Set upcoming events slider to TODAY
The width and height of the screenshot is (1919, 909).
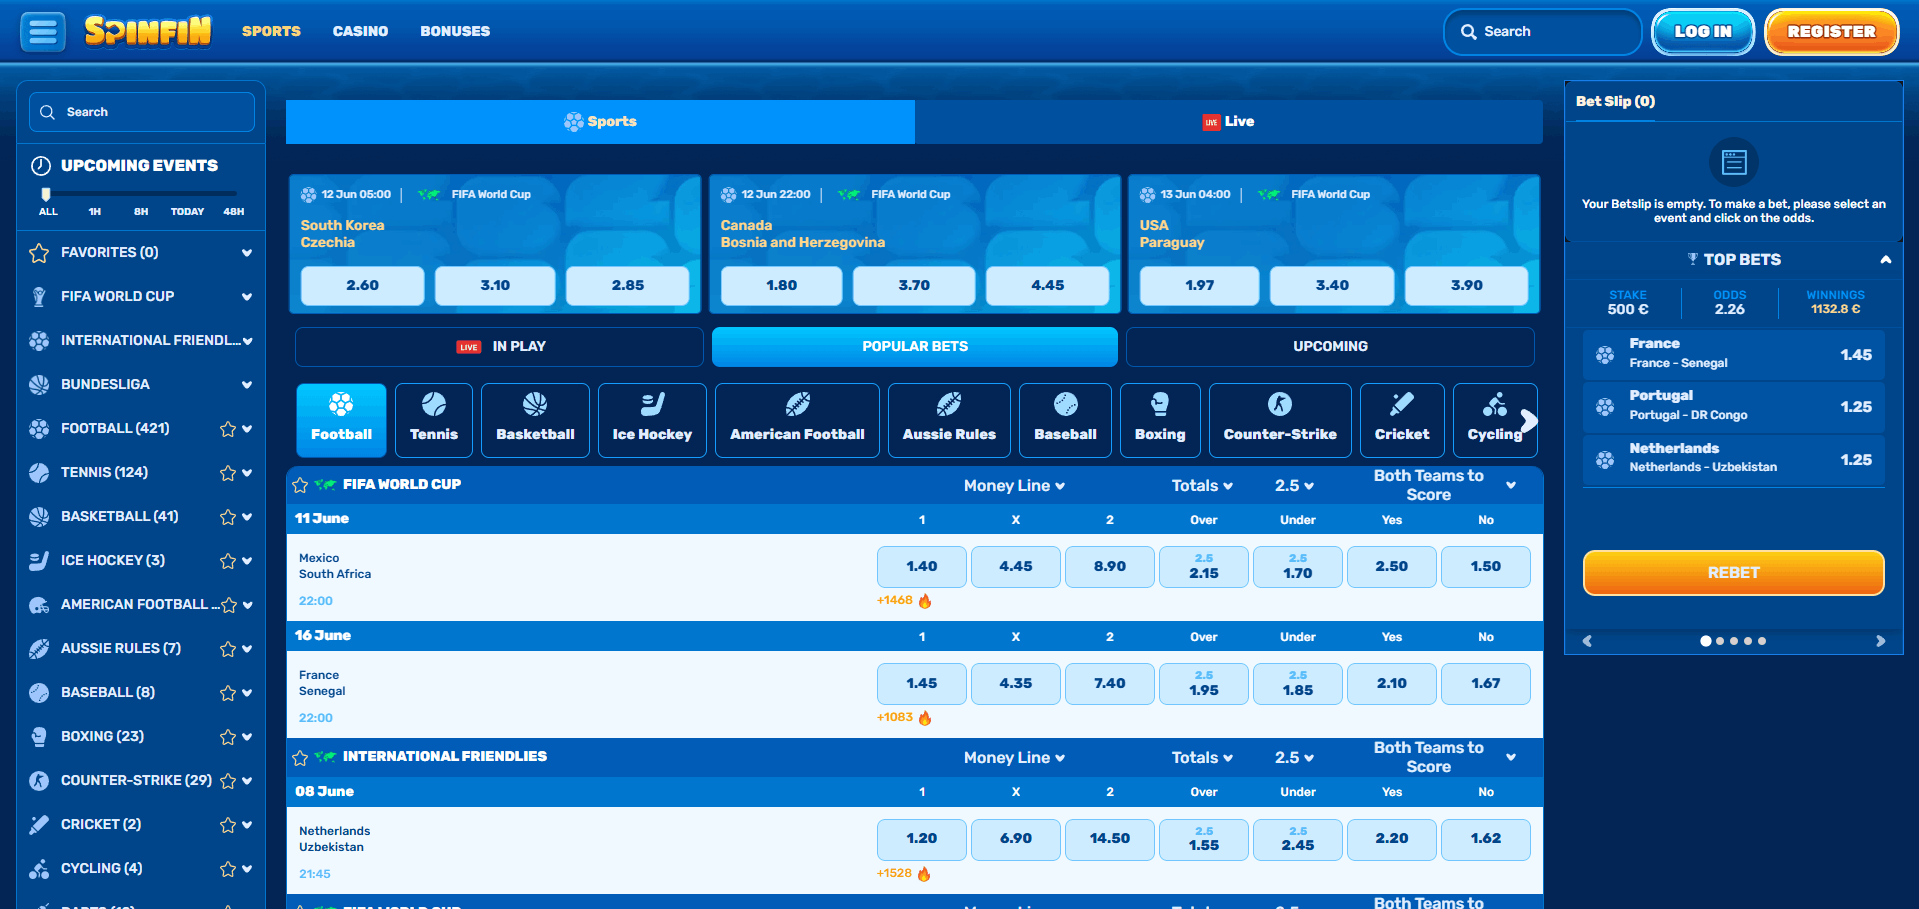point(187,212)
